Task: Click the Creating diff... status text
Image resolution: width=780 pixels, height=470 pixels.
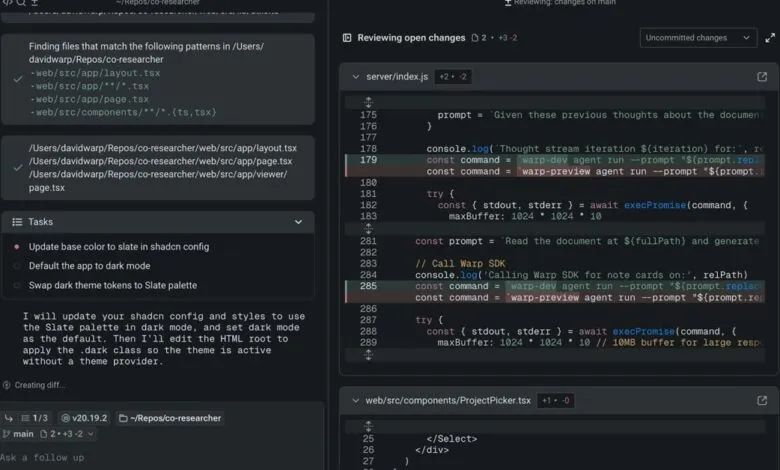Action: click(40, 385)
